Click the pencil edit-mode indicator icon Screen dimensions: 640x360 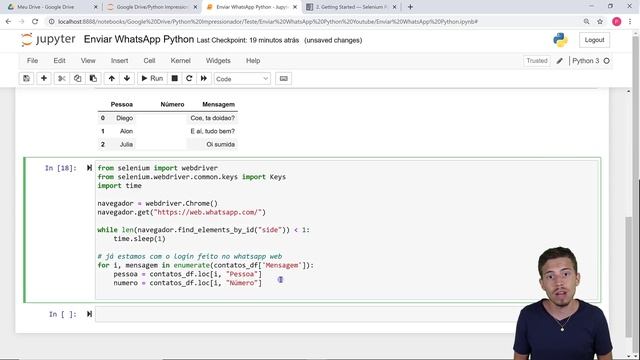pos(560,61)
